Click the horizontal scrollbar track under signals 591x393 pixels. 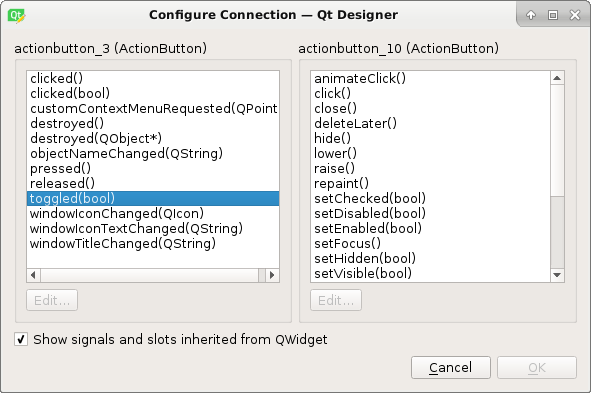pos(149,275)
